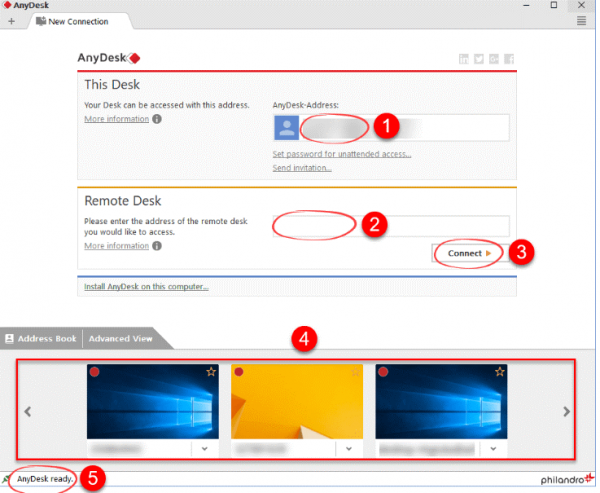Open the LinkedIn share icon
This screenshot has width=600, height=493.
click(x=463, y=59)
